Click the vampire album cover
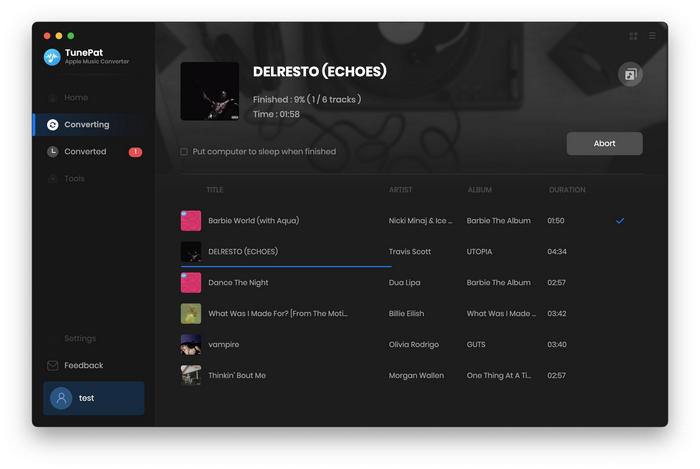The width and height of the screenshot is (700, 469). tap(191, 344)
